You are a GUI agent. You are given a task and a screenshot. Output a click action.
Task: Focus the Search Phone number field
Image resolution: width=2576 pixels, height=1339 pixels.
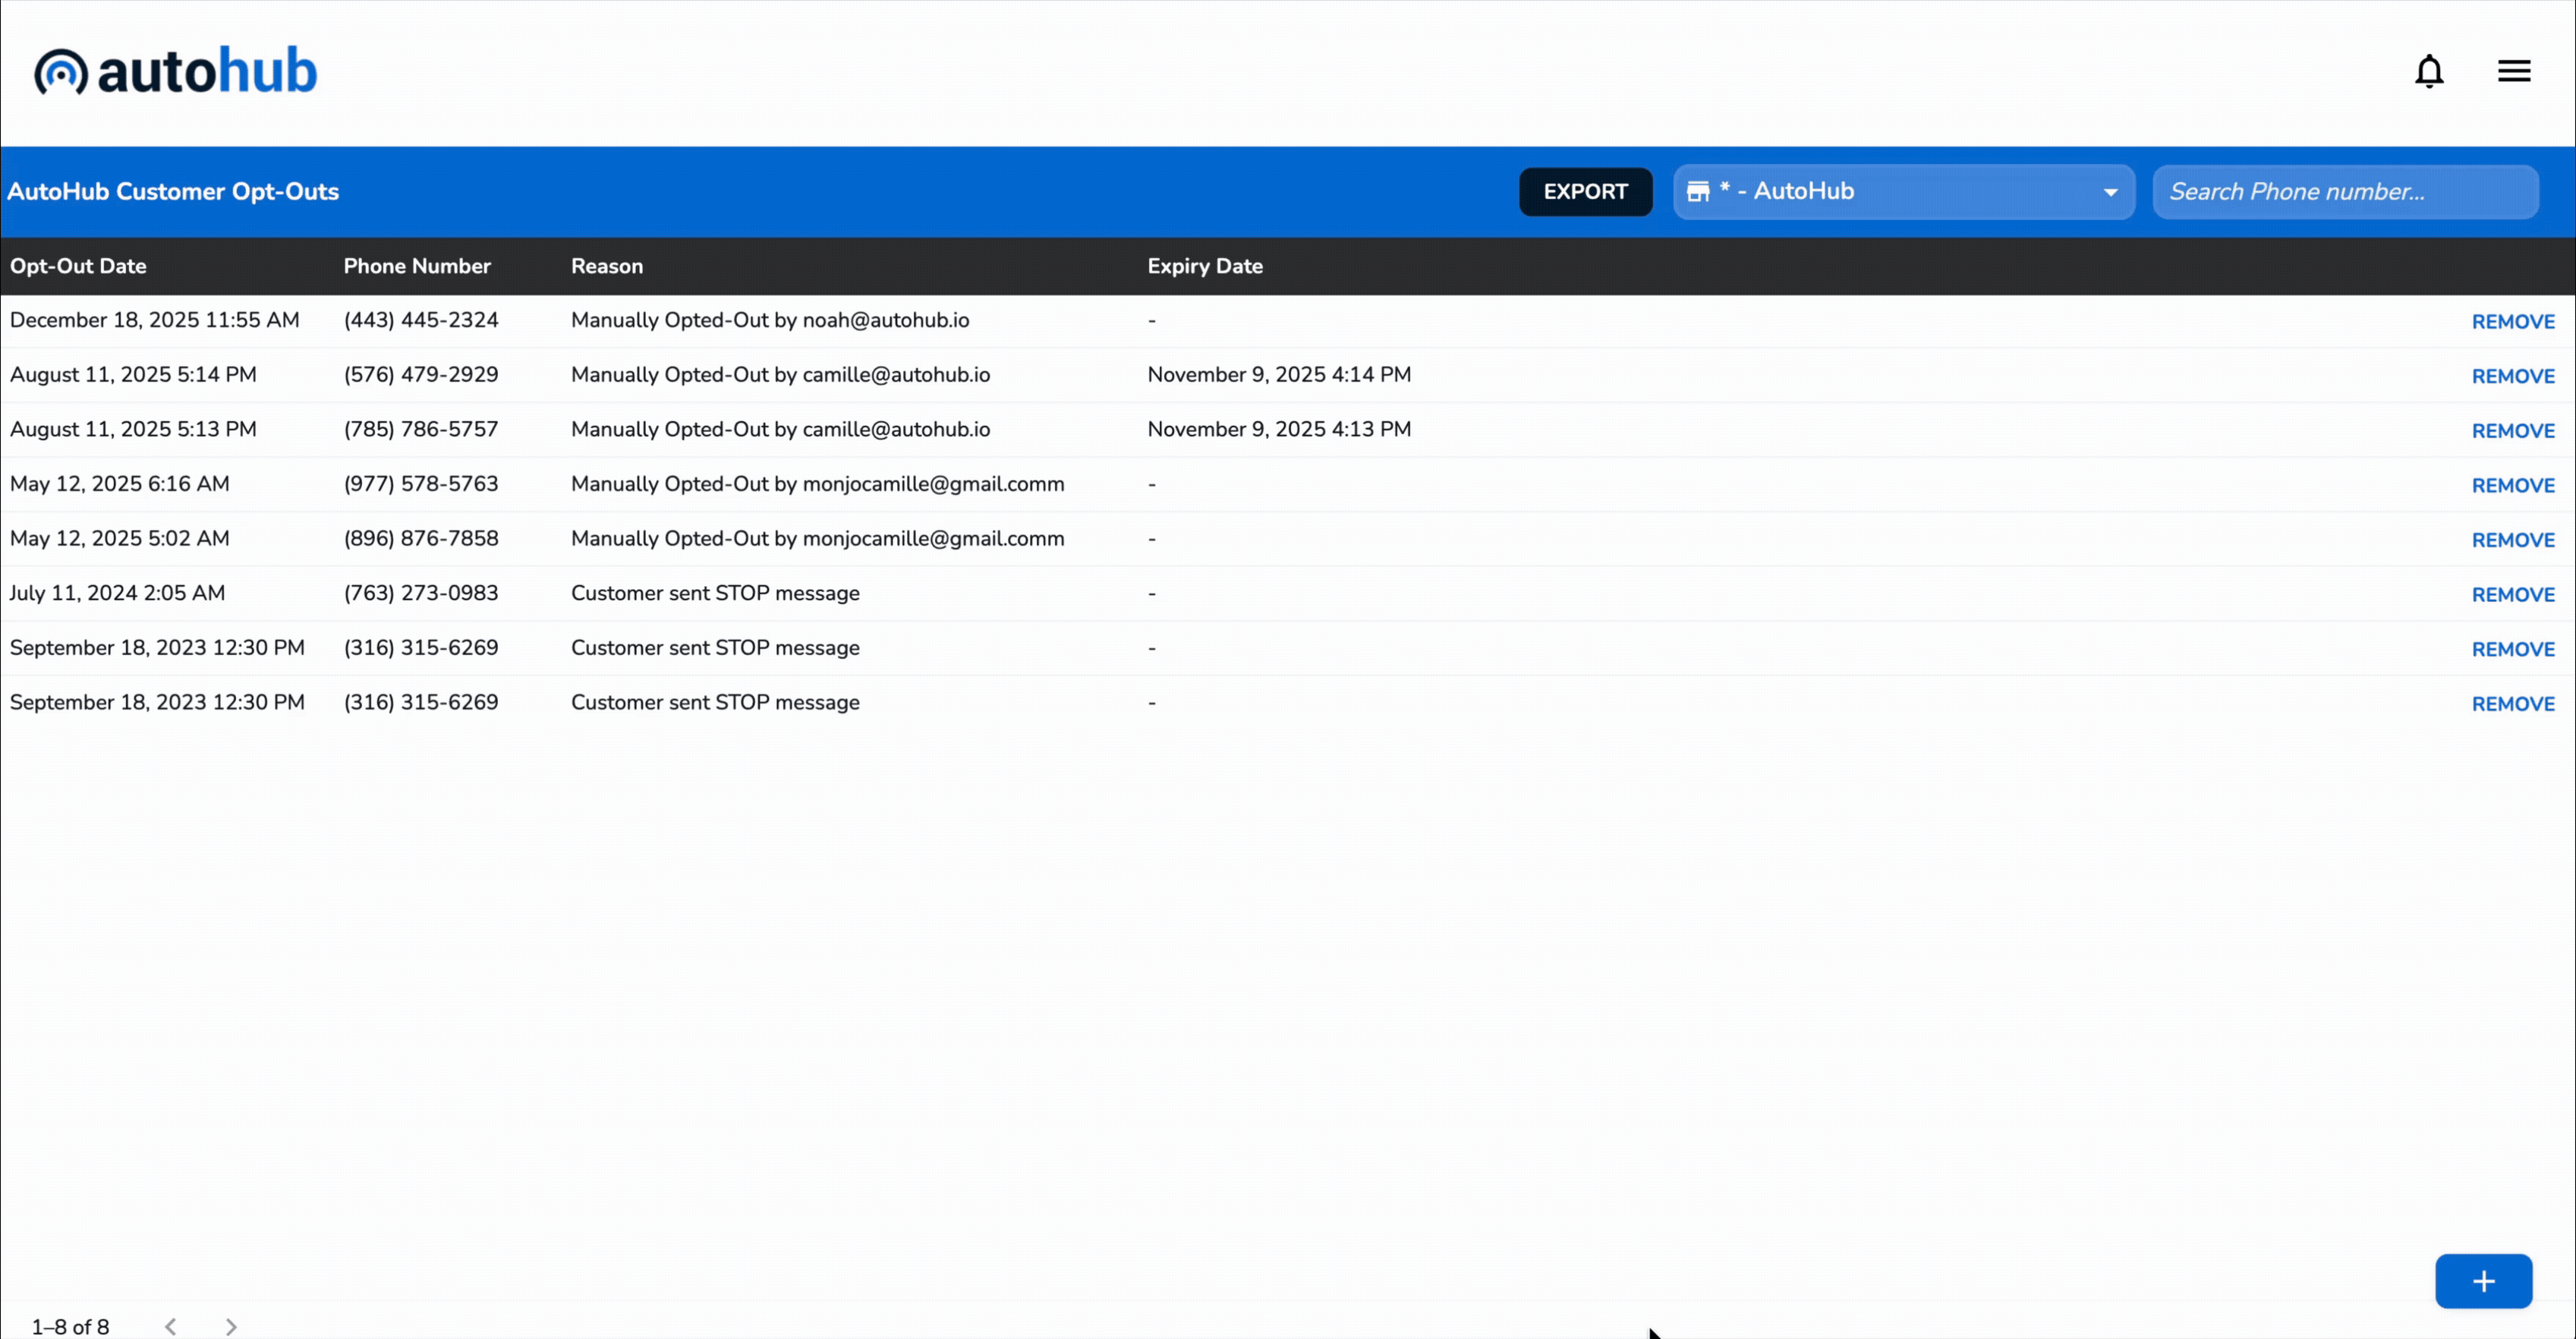pos(2344,191)
